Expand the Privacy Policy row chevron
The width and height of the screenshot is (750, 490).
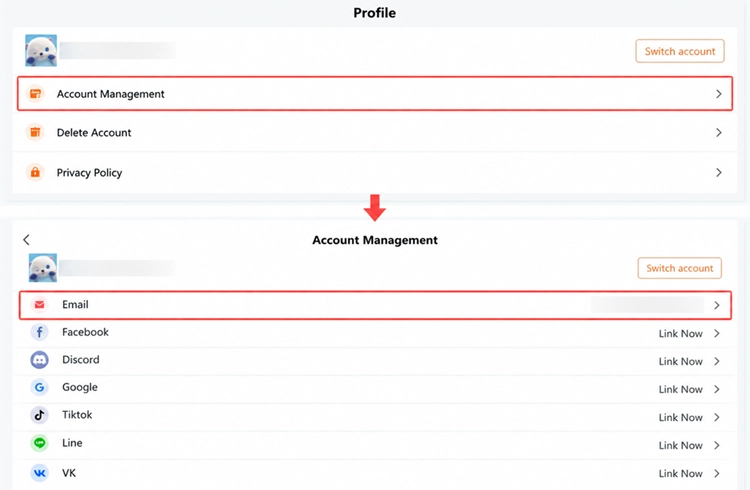pos(718,172)
